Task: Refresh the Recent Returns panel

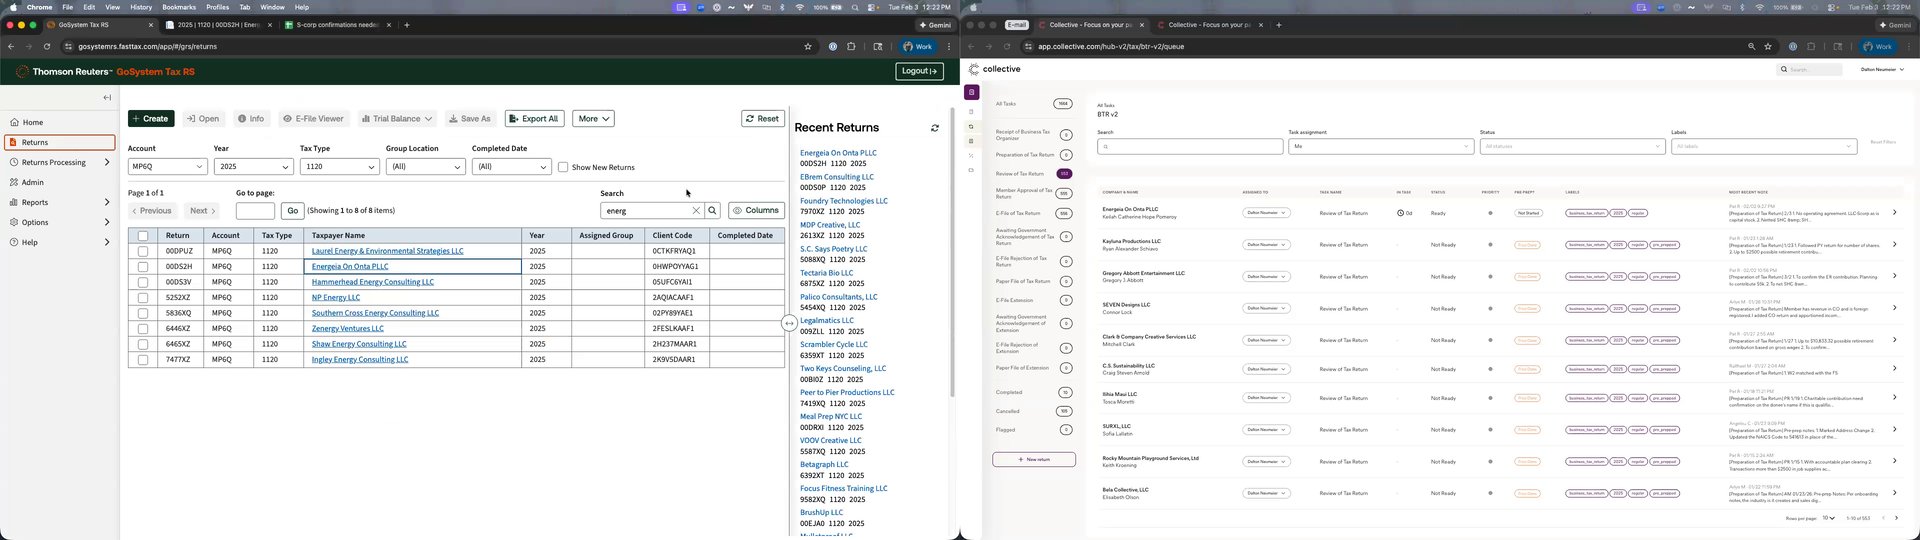Action: click(x=935, y=128)
